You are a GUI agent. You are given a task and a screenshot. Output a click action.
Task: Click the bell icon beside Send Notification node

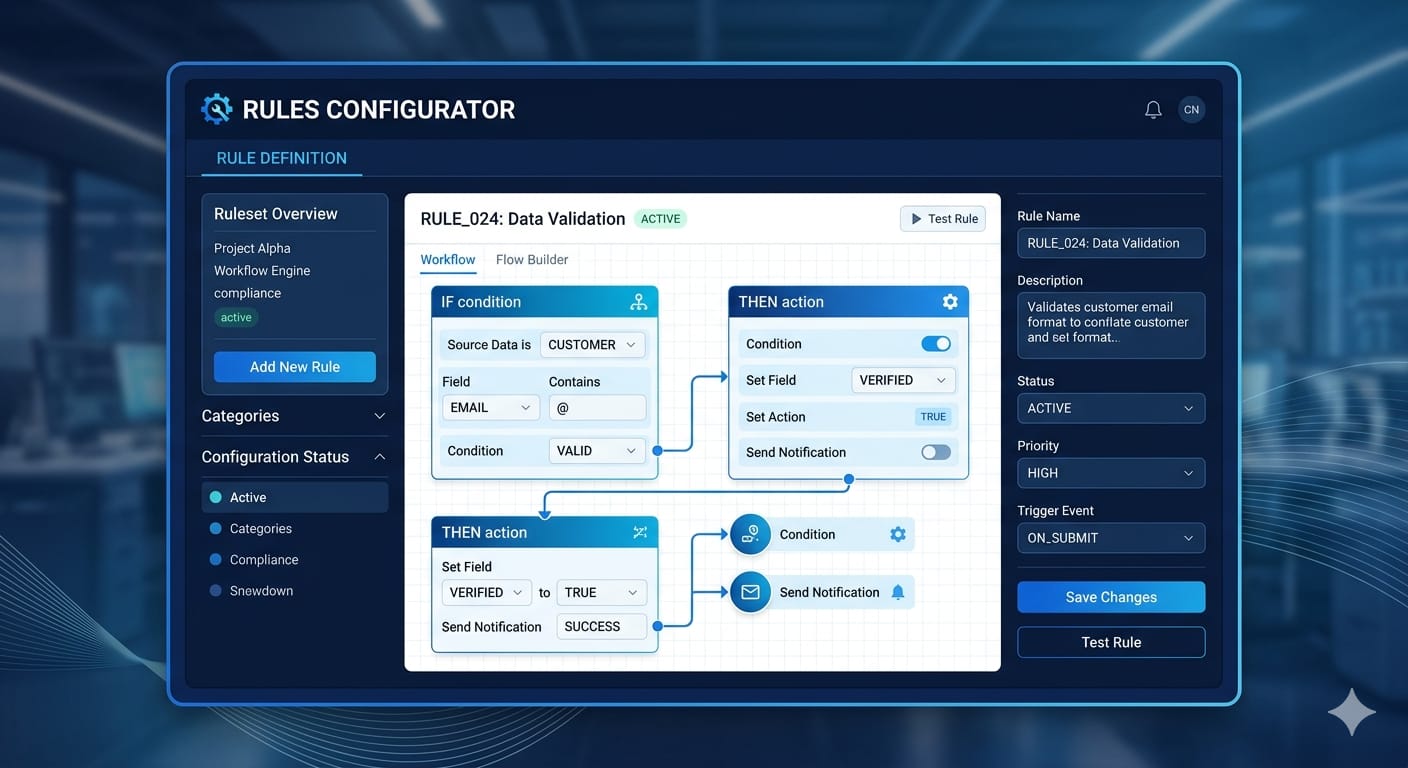click(898, 592)
